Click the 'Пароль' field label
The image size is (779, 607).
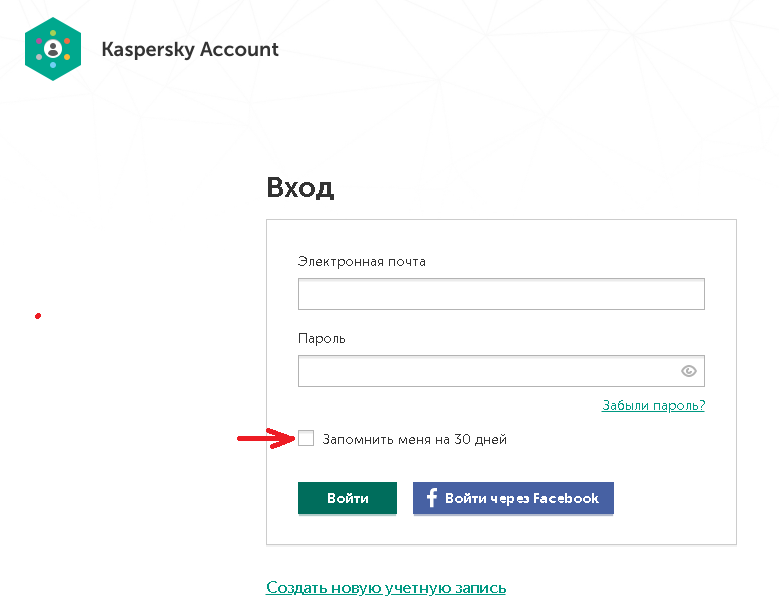322,339
